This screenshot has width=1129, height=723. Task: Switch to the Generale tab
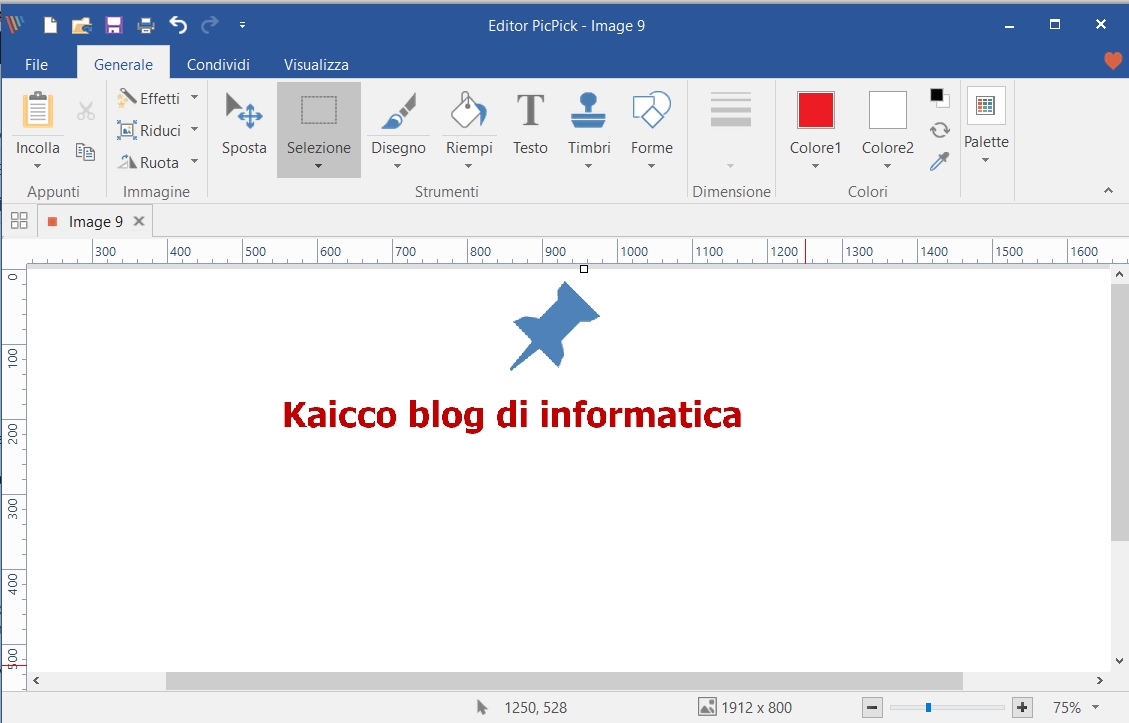click(x=123, y=65)
